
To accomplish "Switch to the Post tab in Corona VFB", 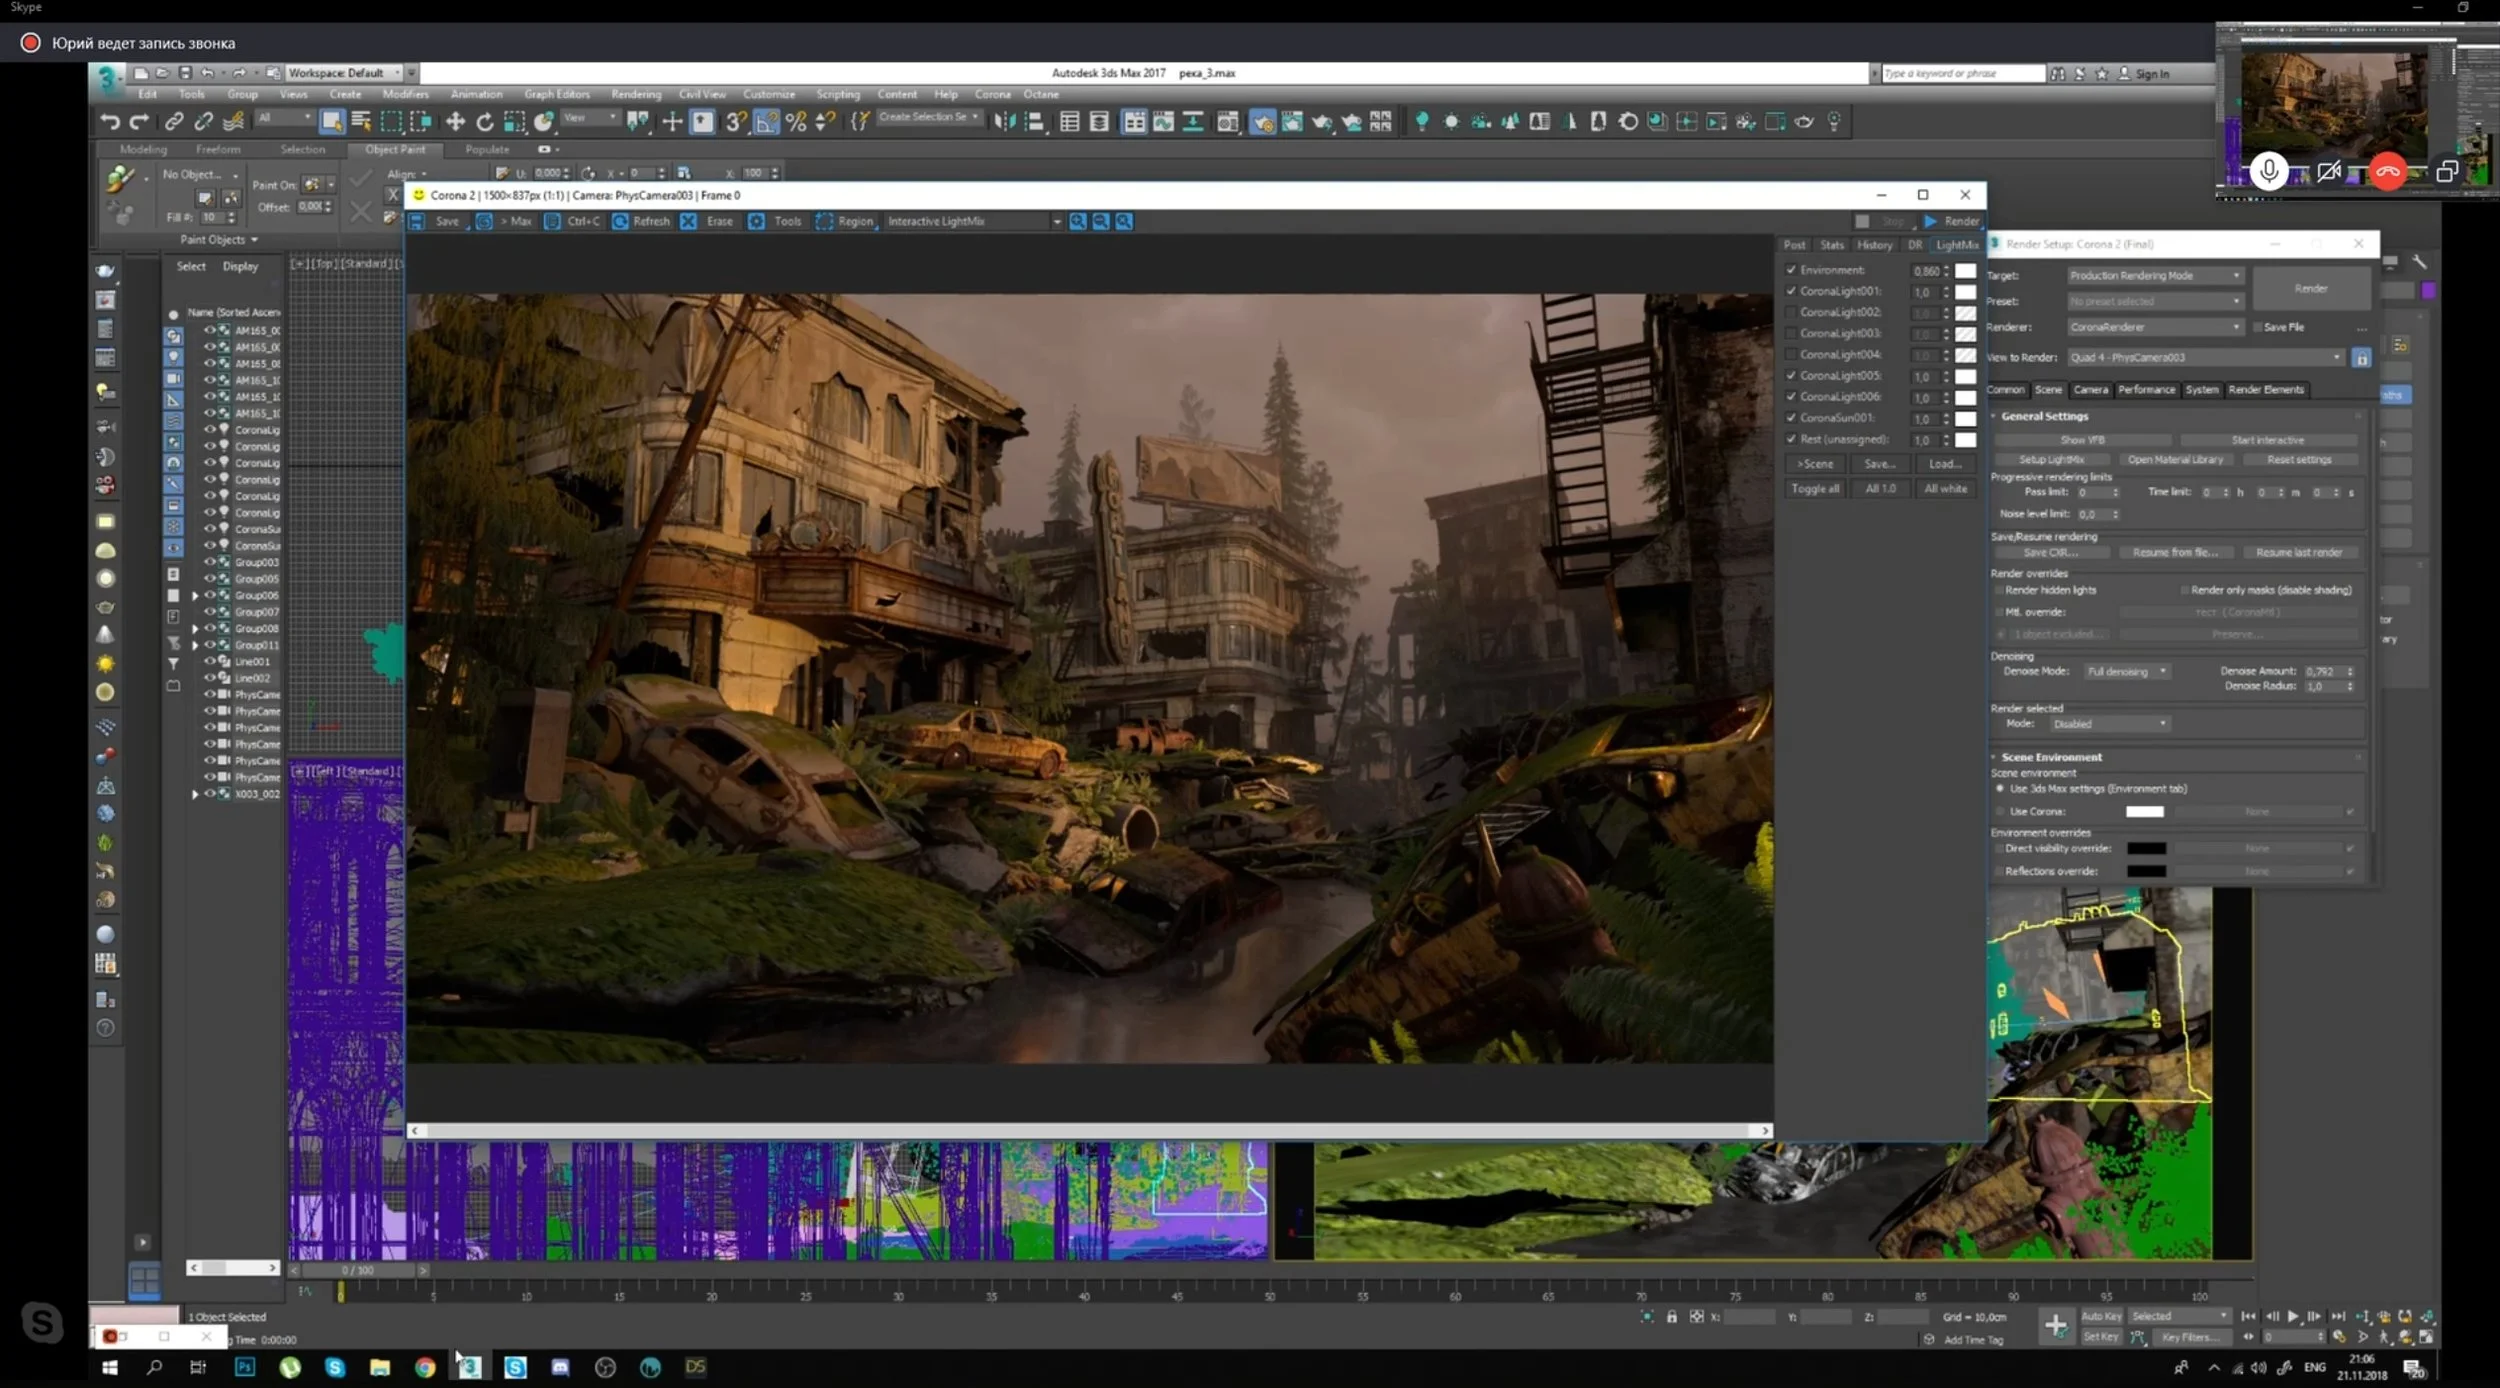I will coord(1795,245).
